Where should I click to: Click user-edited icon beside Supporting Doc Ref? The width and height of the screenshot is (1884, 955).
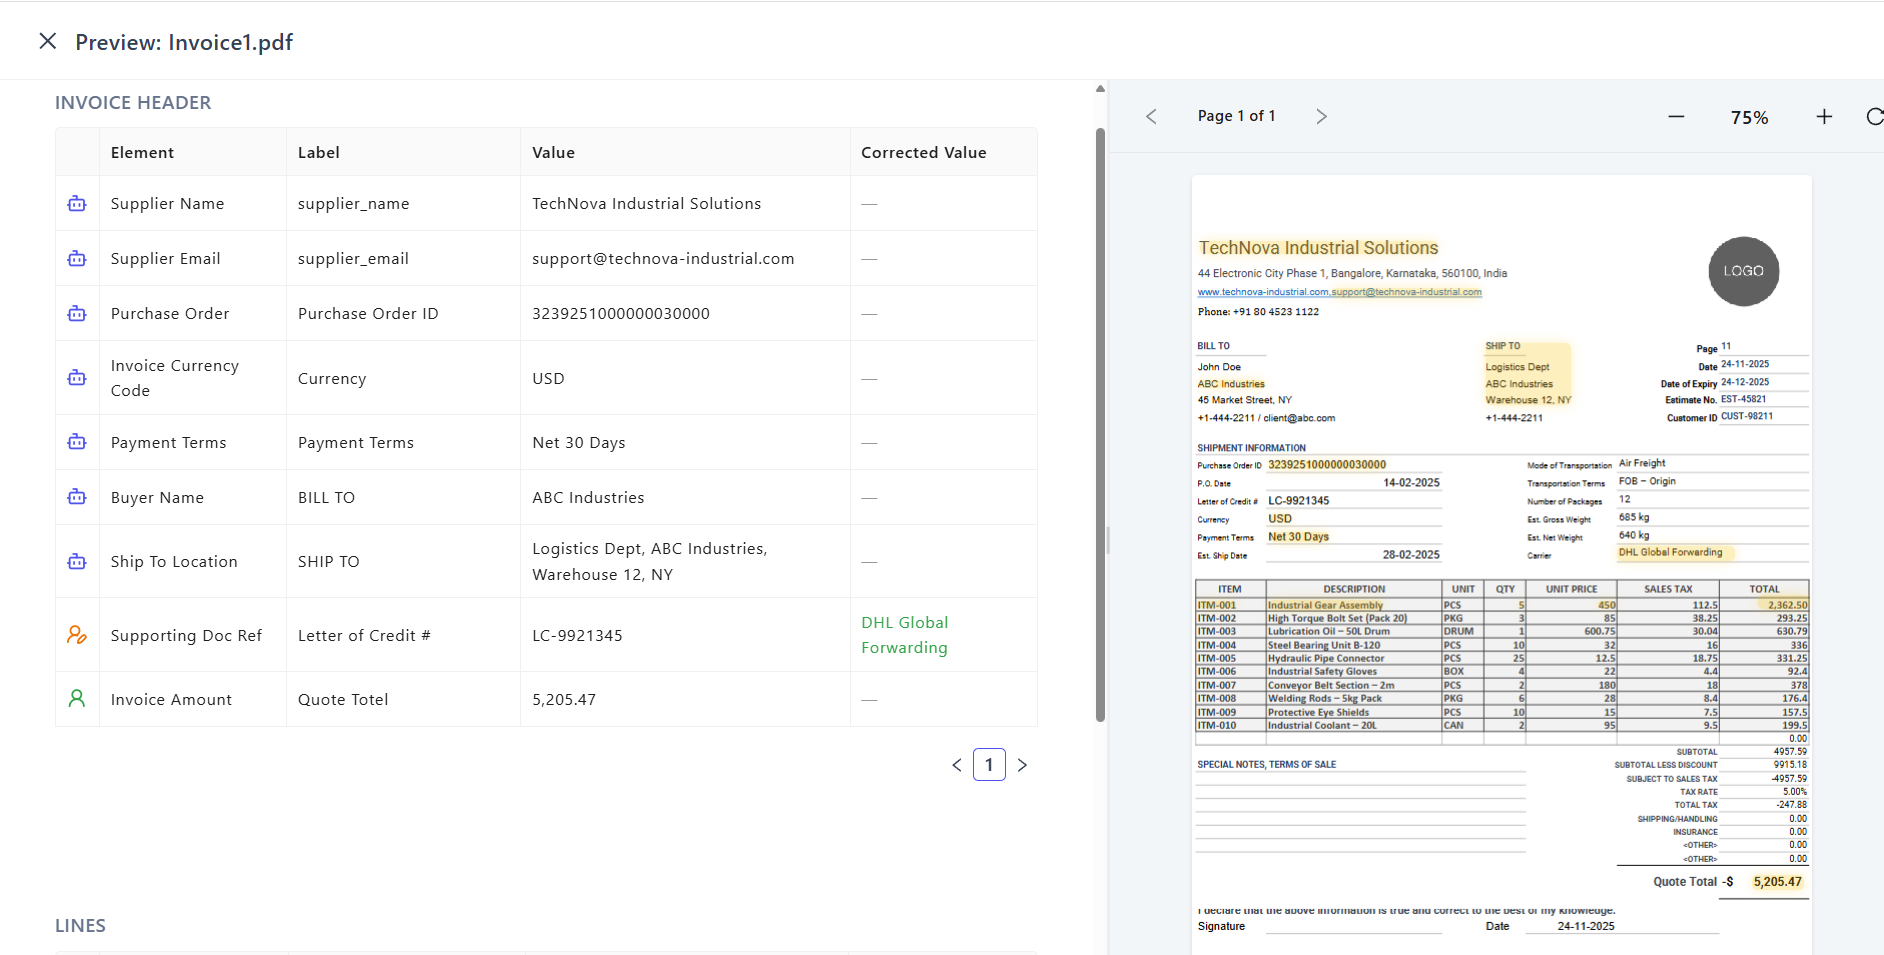click(77, 635)
